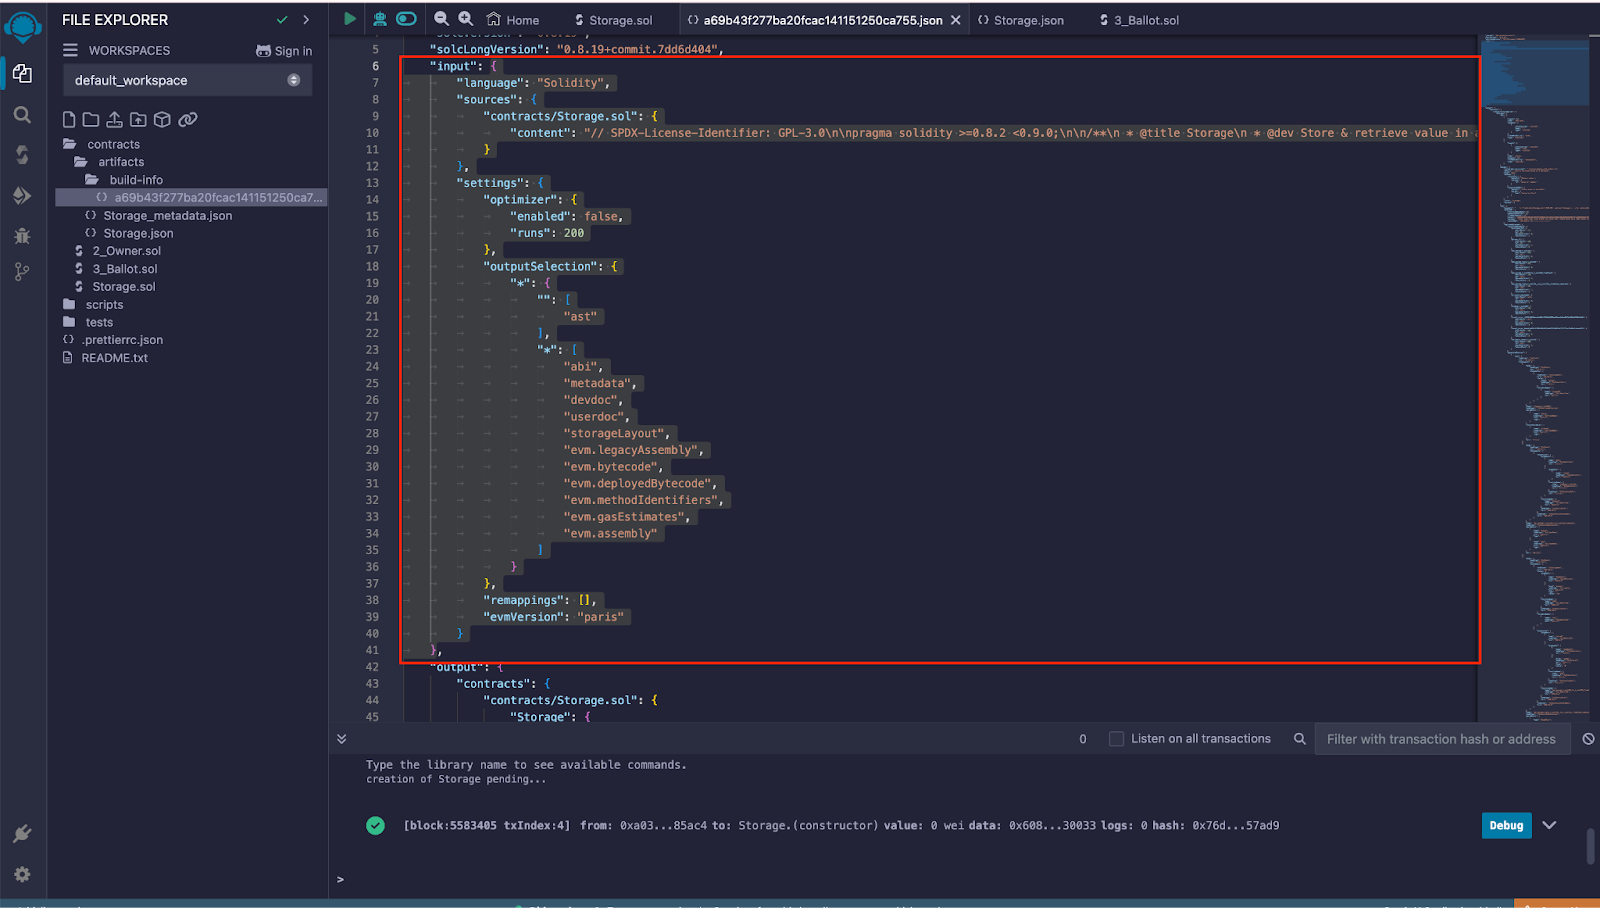Toggle the checkmark beside FILE EXPLORER
Viewport: 1600px width, 908px height.
(281, 19)
